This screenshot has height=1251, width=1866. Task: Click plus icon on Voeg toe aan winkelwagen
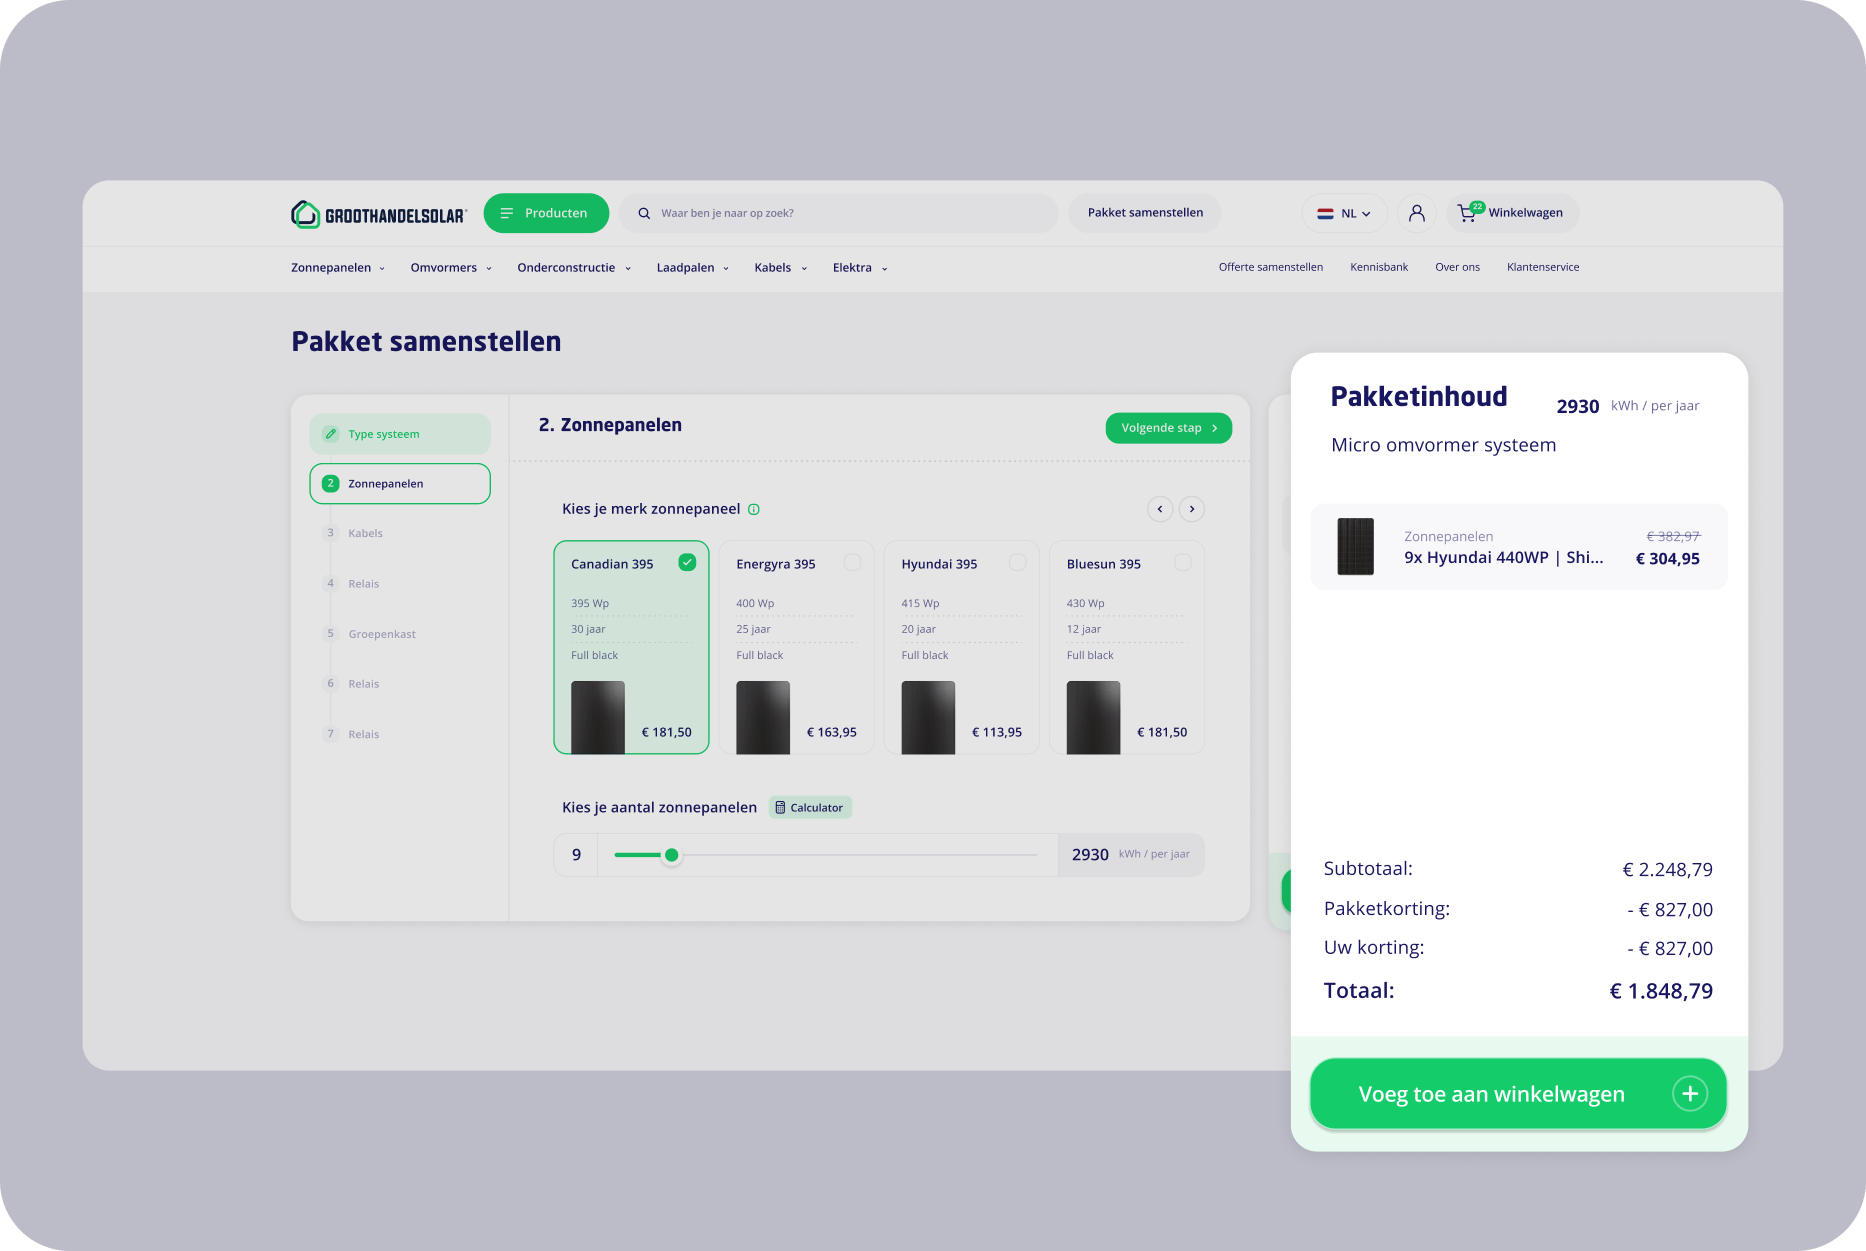1690,1094
